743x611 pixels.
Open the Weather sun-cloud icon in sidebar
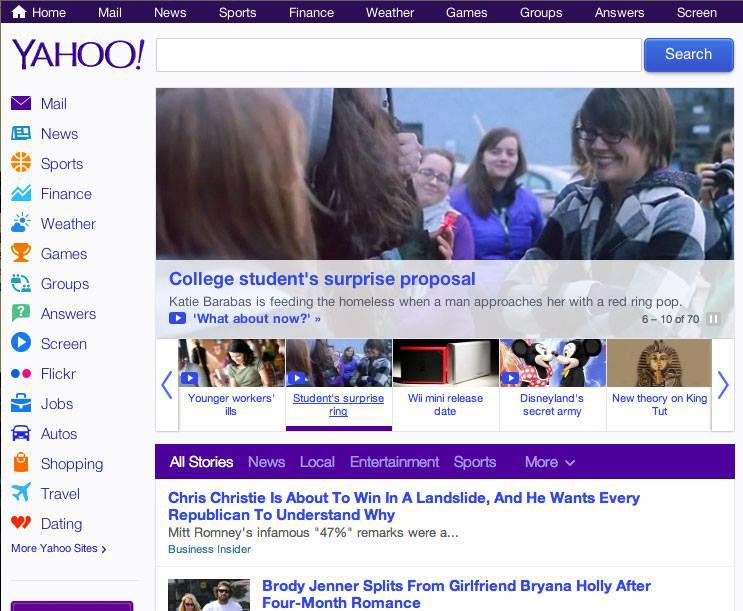pyautogui.click(x=21, y=223)
